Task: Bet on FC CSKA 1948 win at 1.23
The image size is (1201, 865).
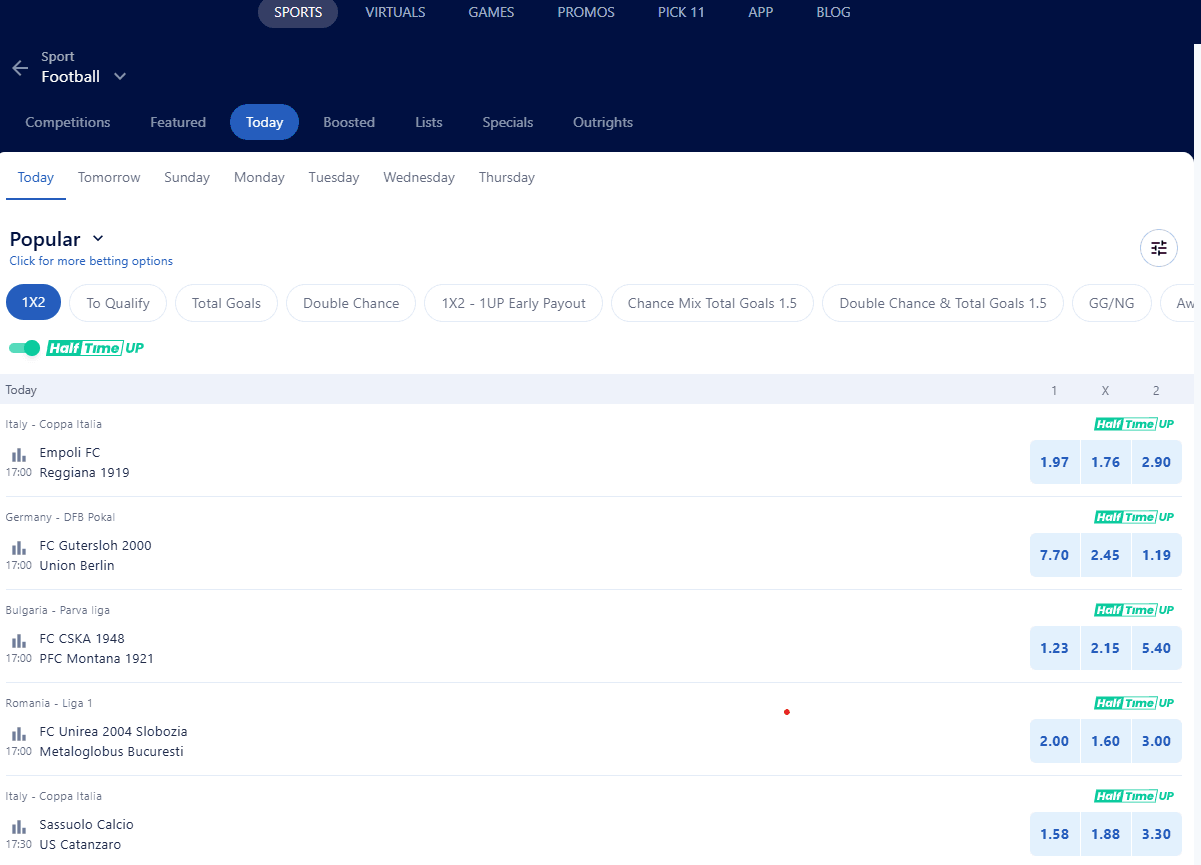Action: pos(1055,648)
